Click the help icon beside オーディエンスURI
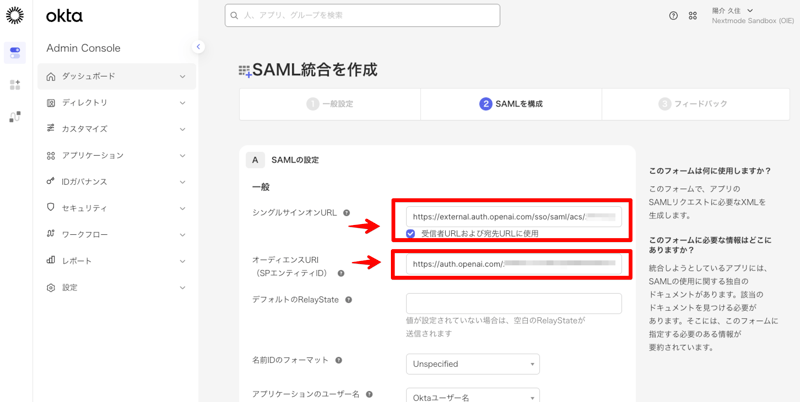800x402 pixels. [341, 273]
